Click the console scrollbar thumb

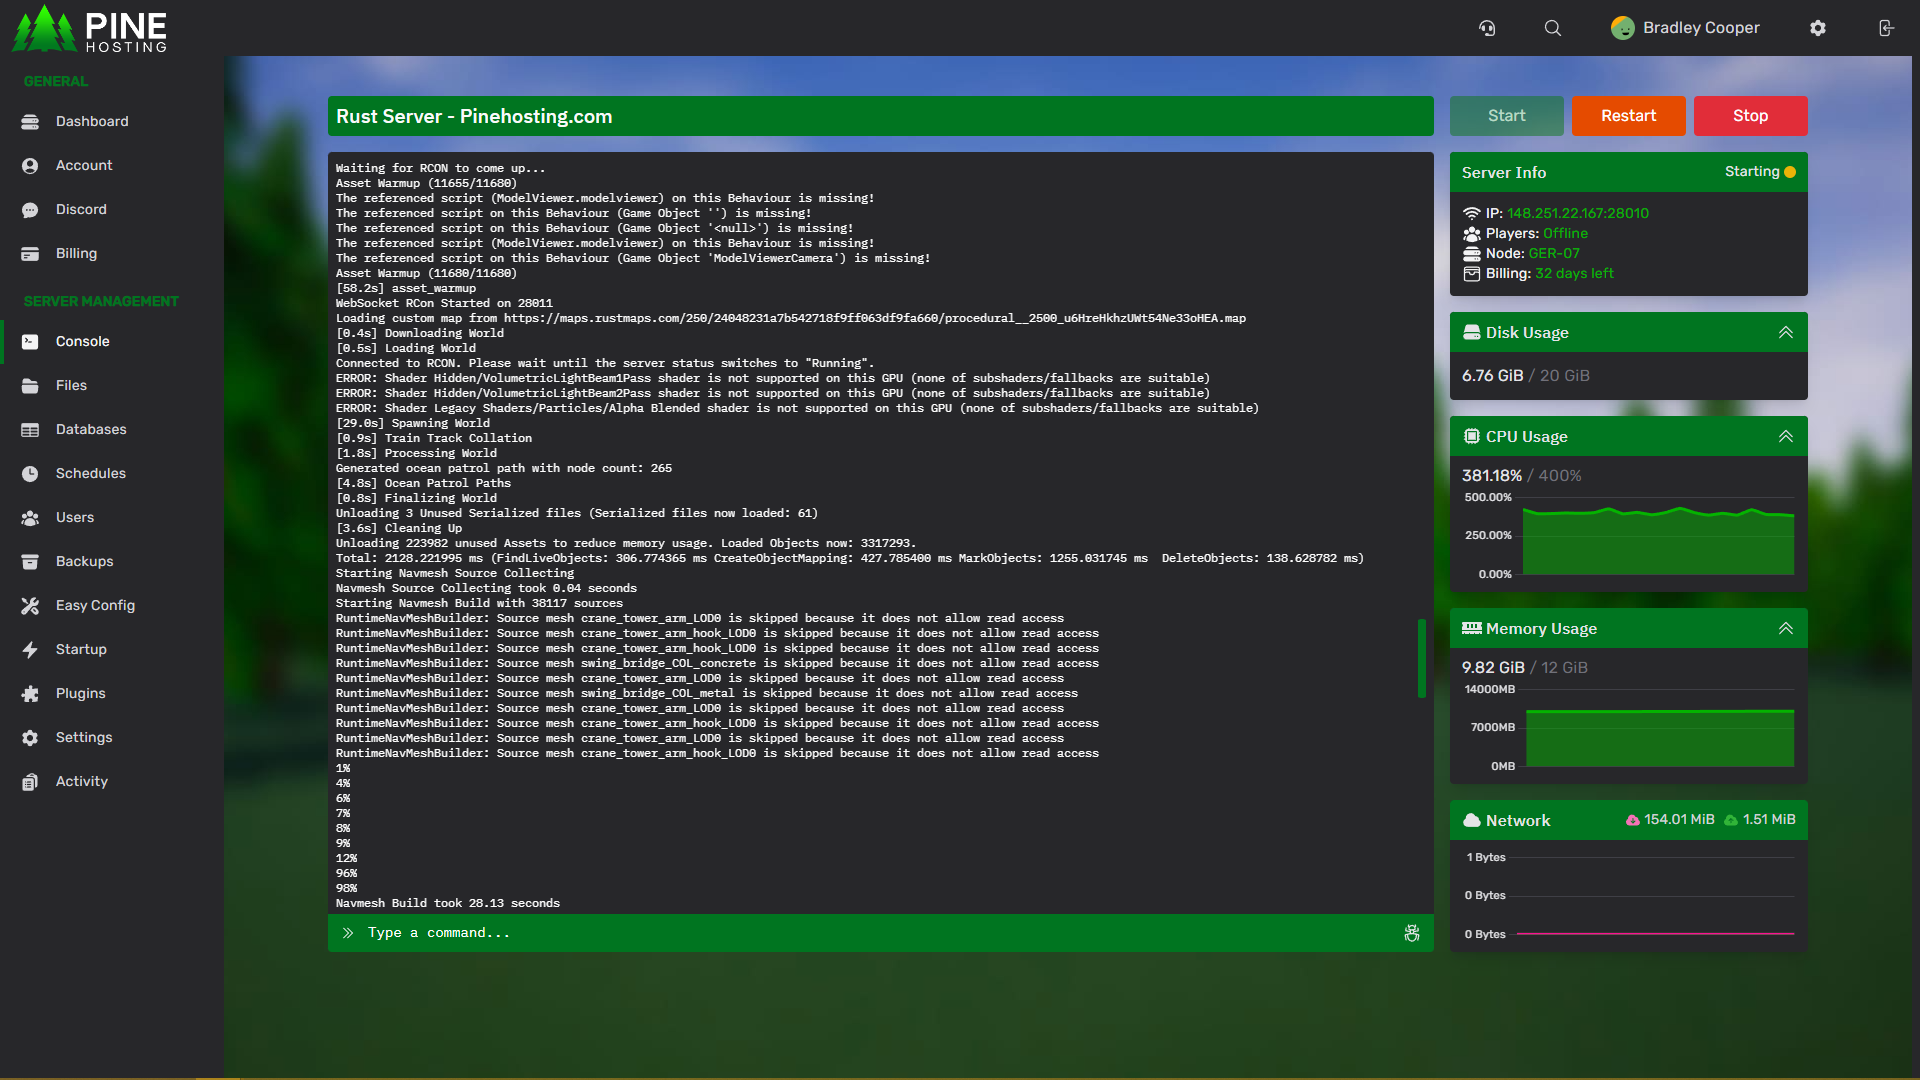[x=1421, y=658]
